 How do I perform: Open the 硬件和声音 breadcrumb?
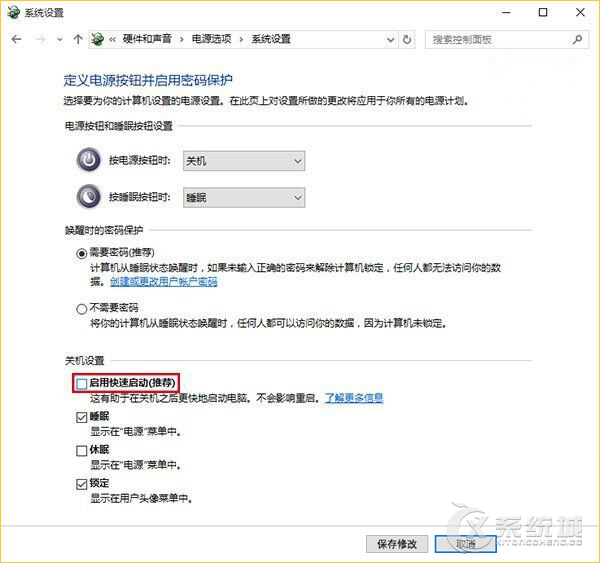pos(147,39)
